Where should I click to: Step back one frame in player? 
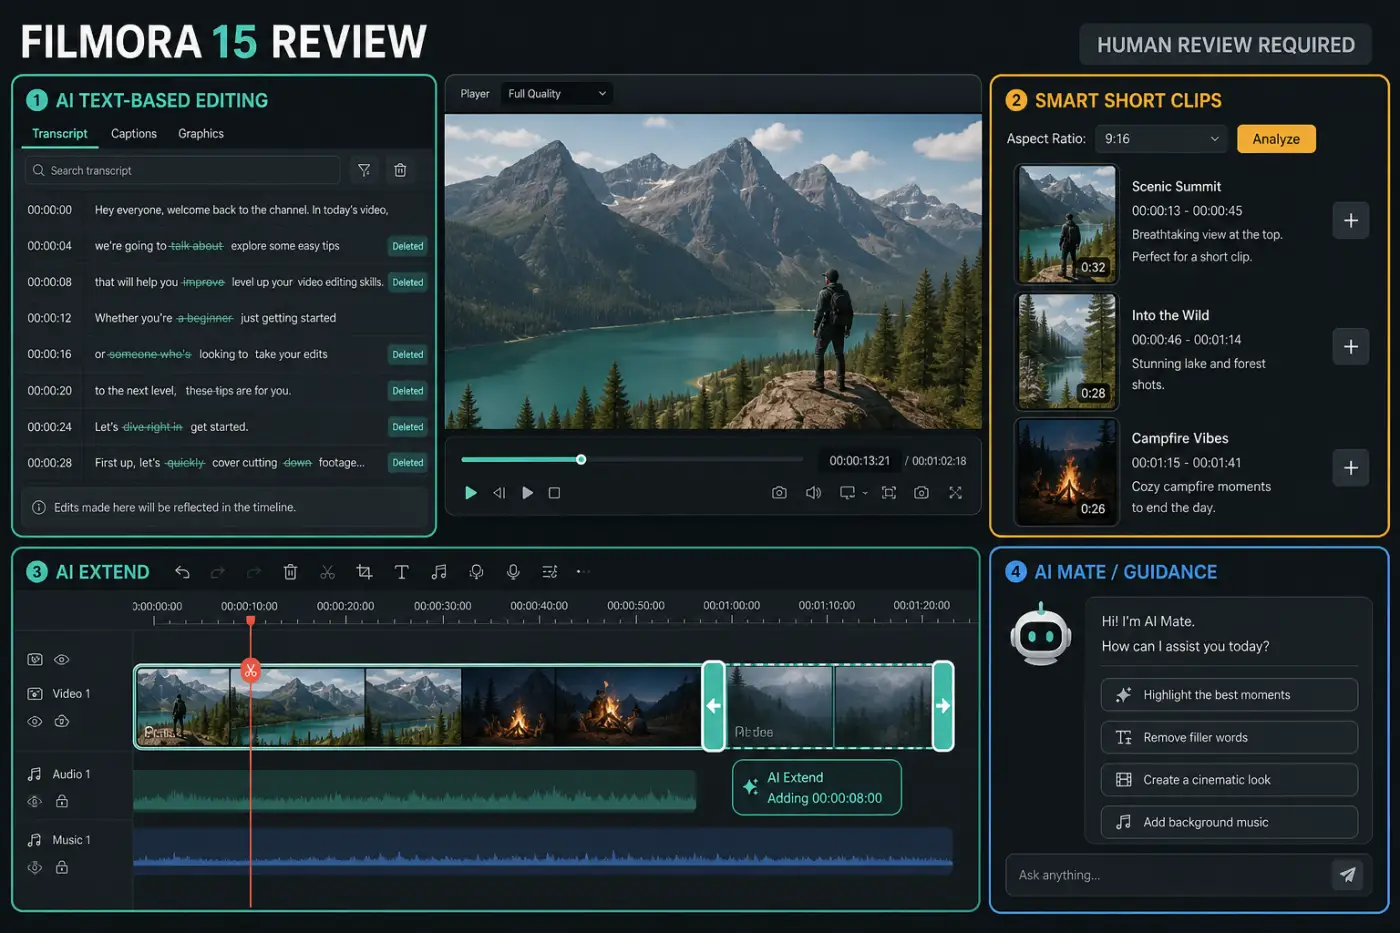pyautogui.click(x=499, y=493)
